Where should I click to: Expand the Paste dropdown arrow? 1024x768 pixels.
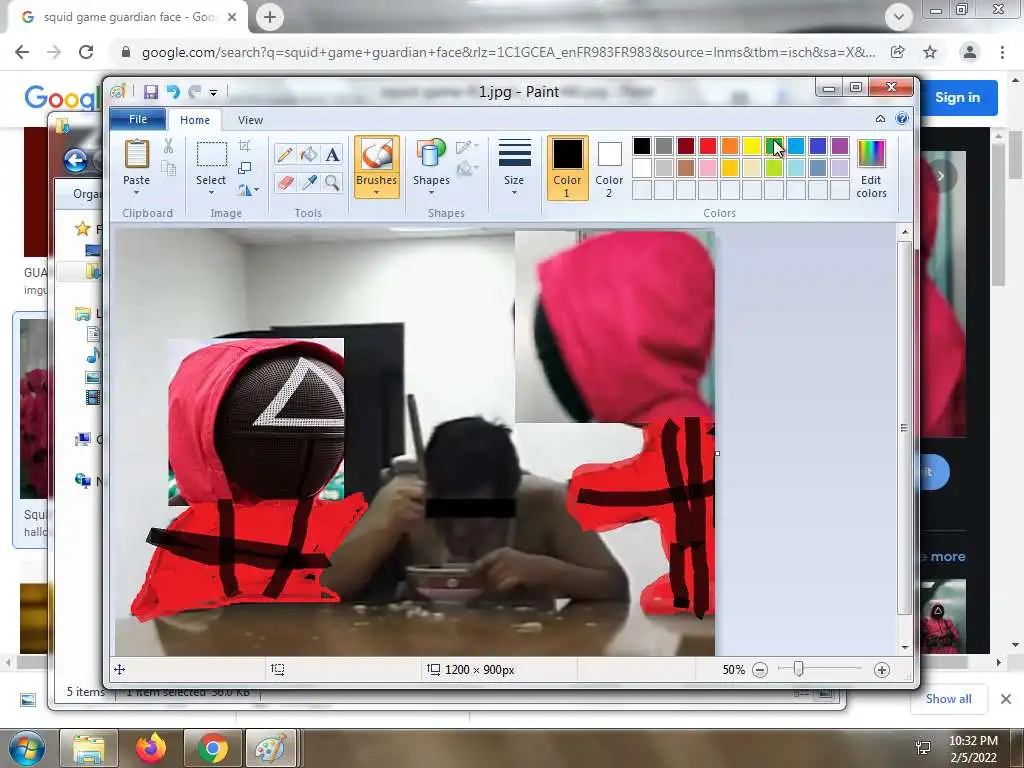tap(136, 193)
